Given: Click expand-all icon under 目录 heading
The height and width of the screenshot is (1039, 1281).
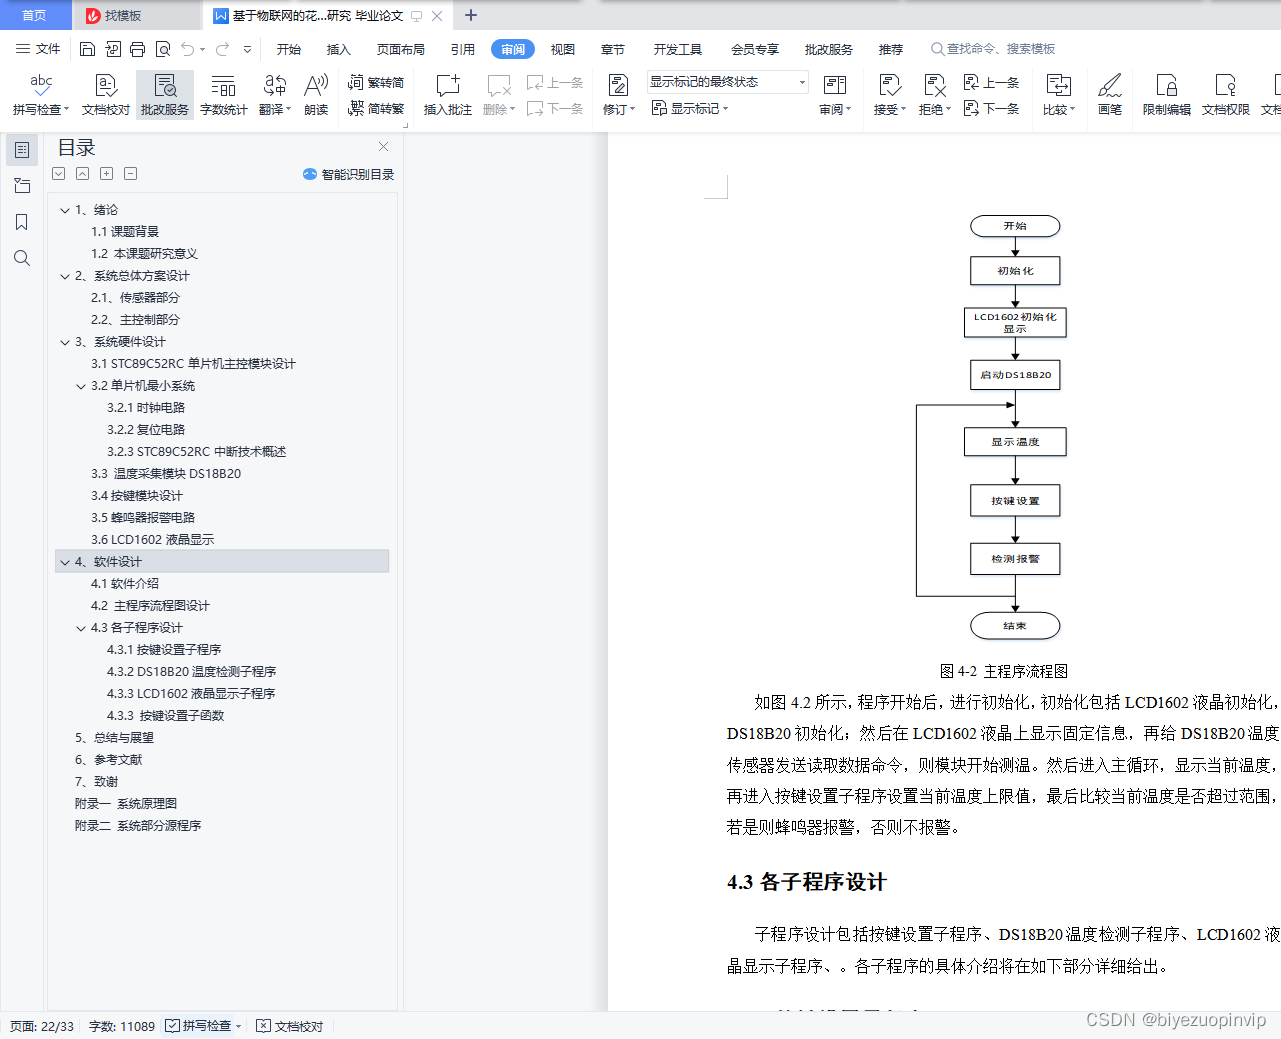Looking at the screenshot, I should tap(59, 174).
